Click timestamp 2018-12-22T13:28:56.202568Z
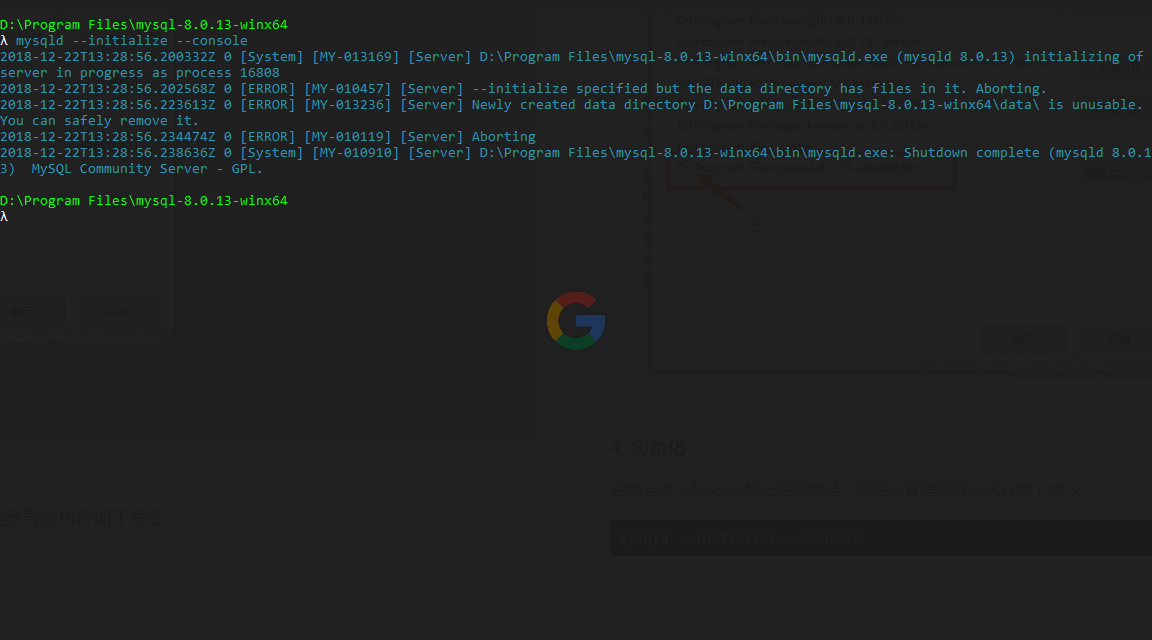Screen dimensions: 1152x640 (x=108, y=89)
